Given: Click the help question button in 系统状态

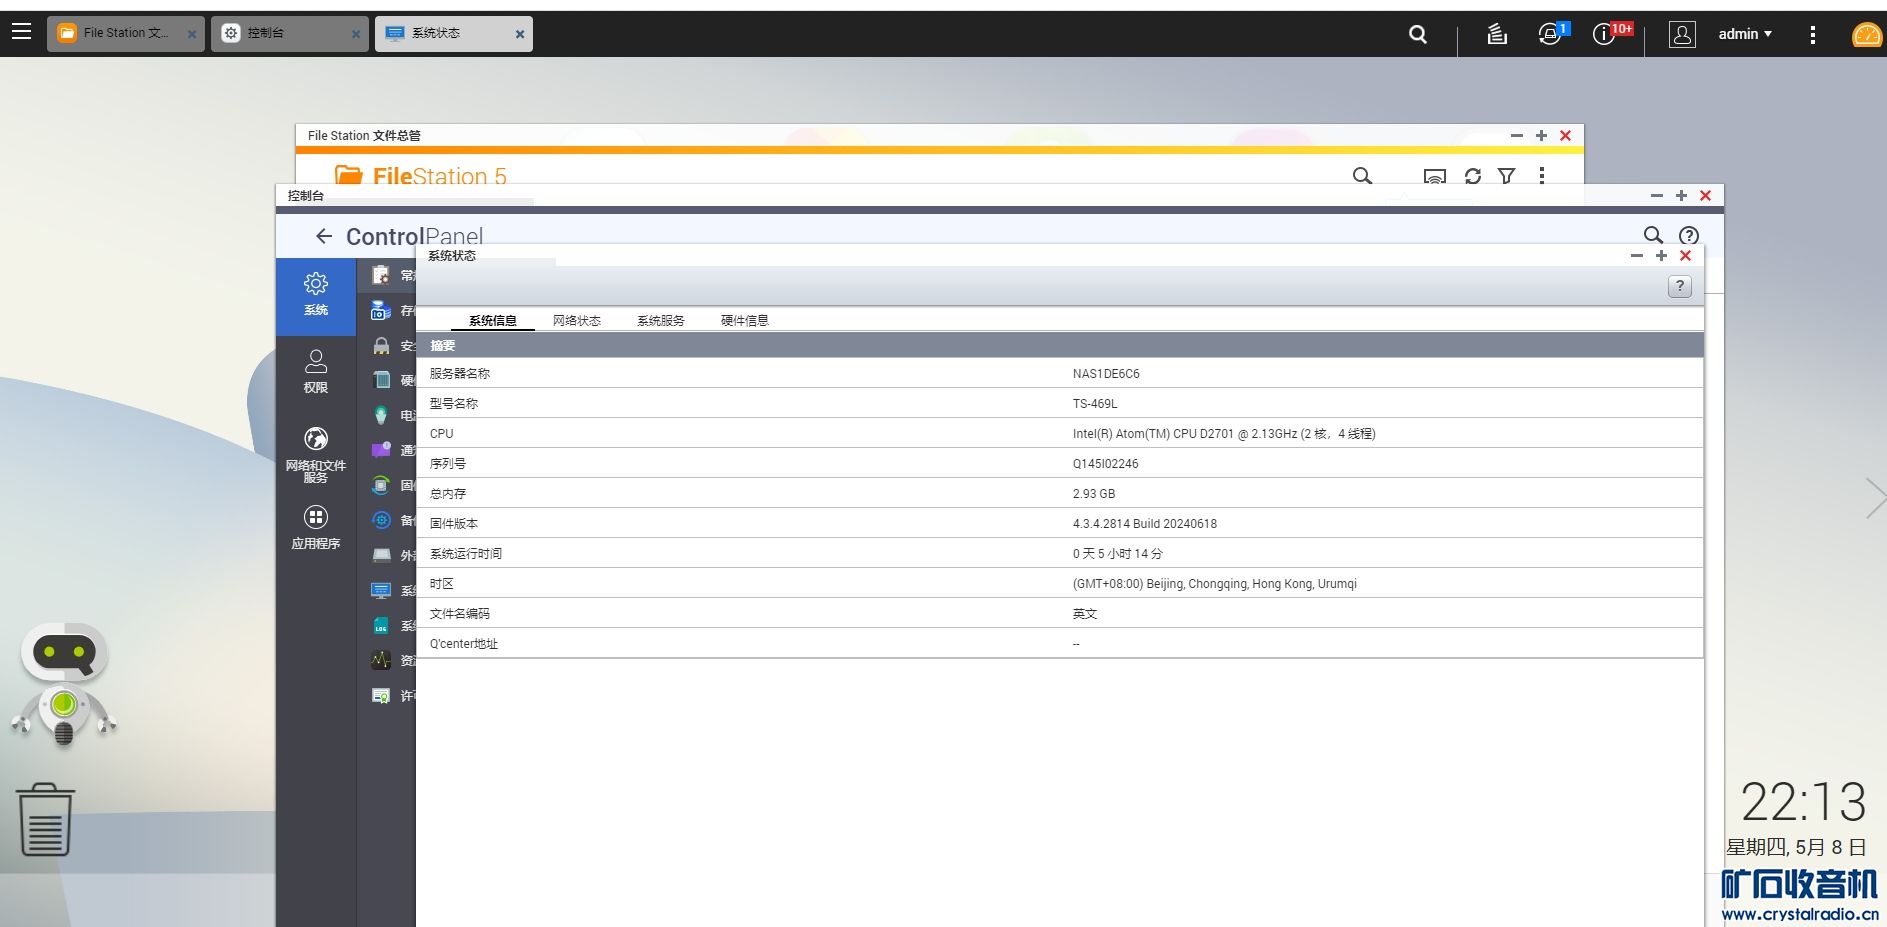Looking at the screenshot, I should point(1679,287).
